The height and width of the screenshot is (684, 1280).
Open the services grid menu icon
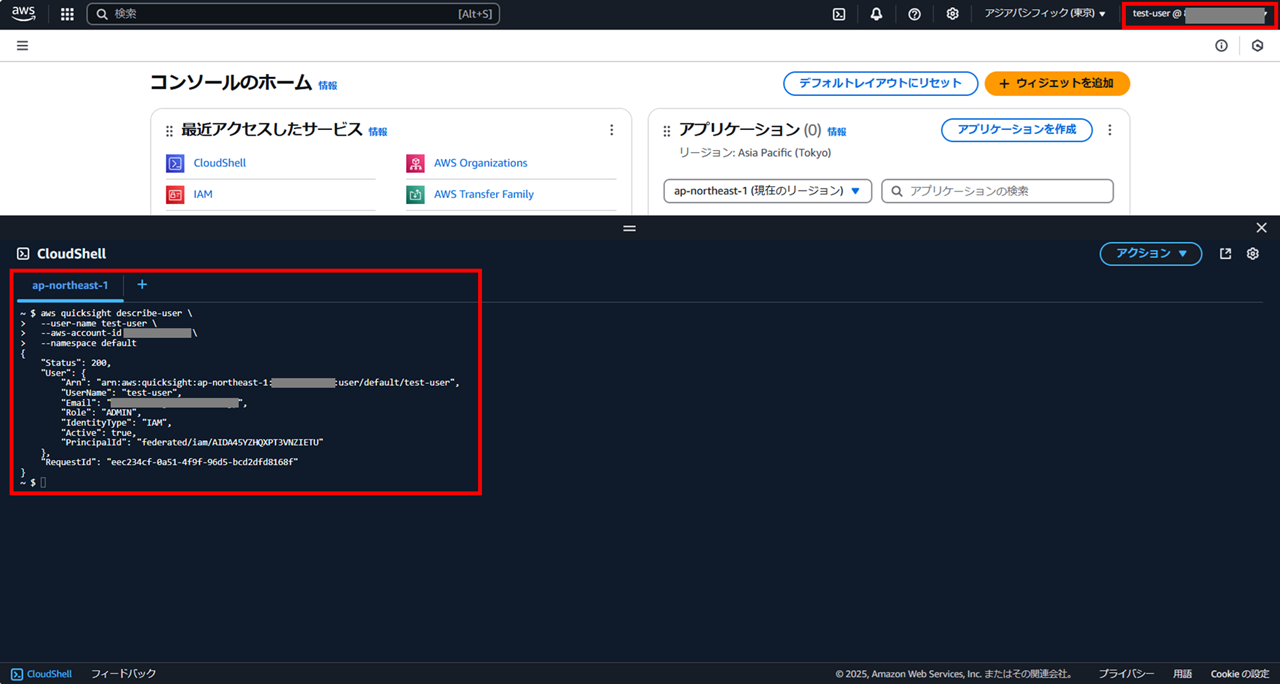(67, 14)
